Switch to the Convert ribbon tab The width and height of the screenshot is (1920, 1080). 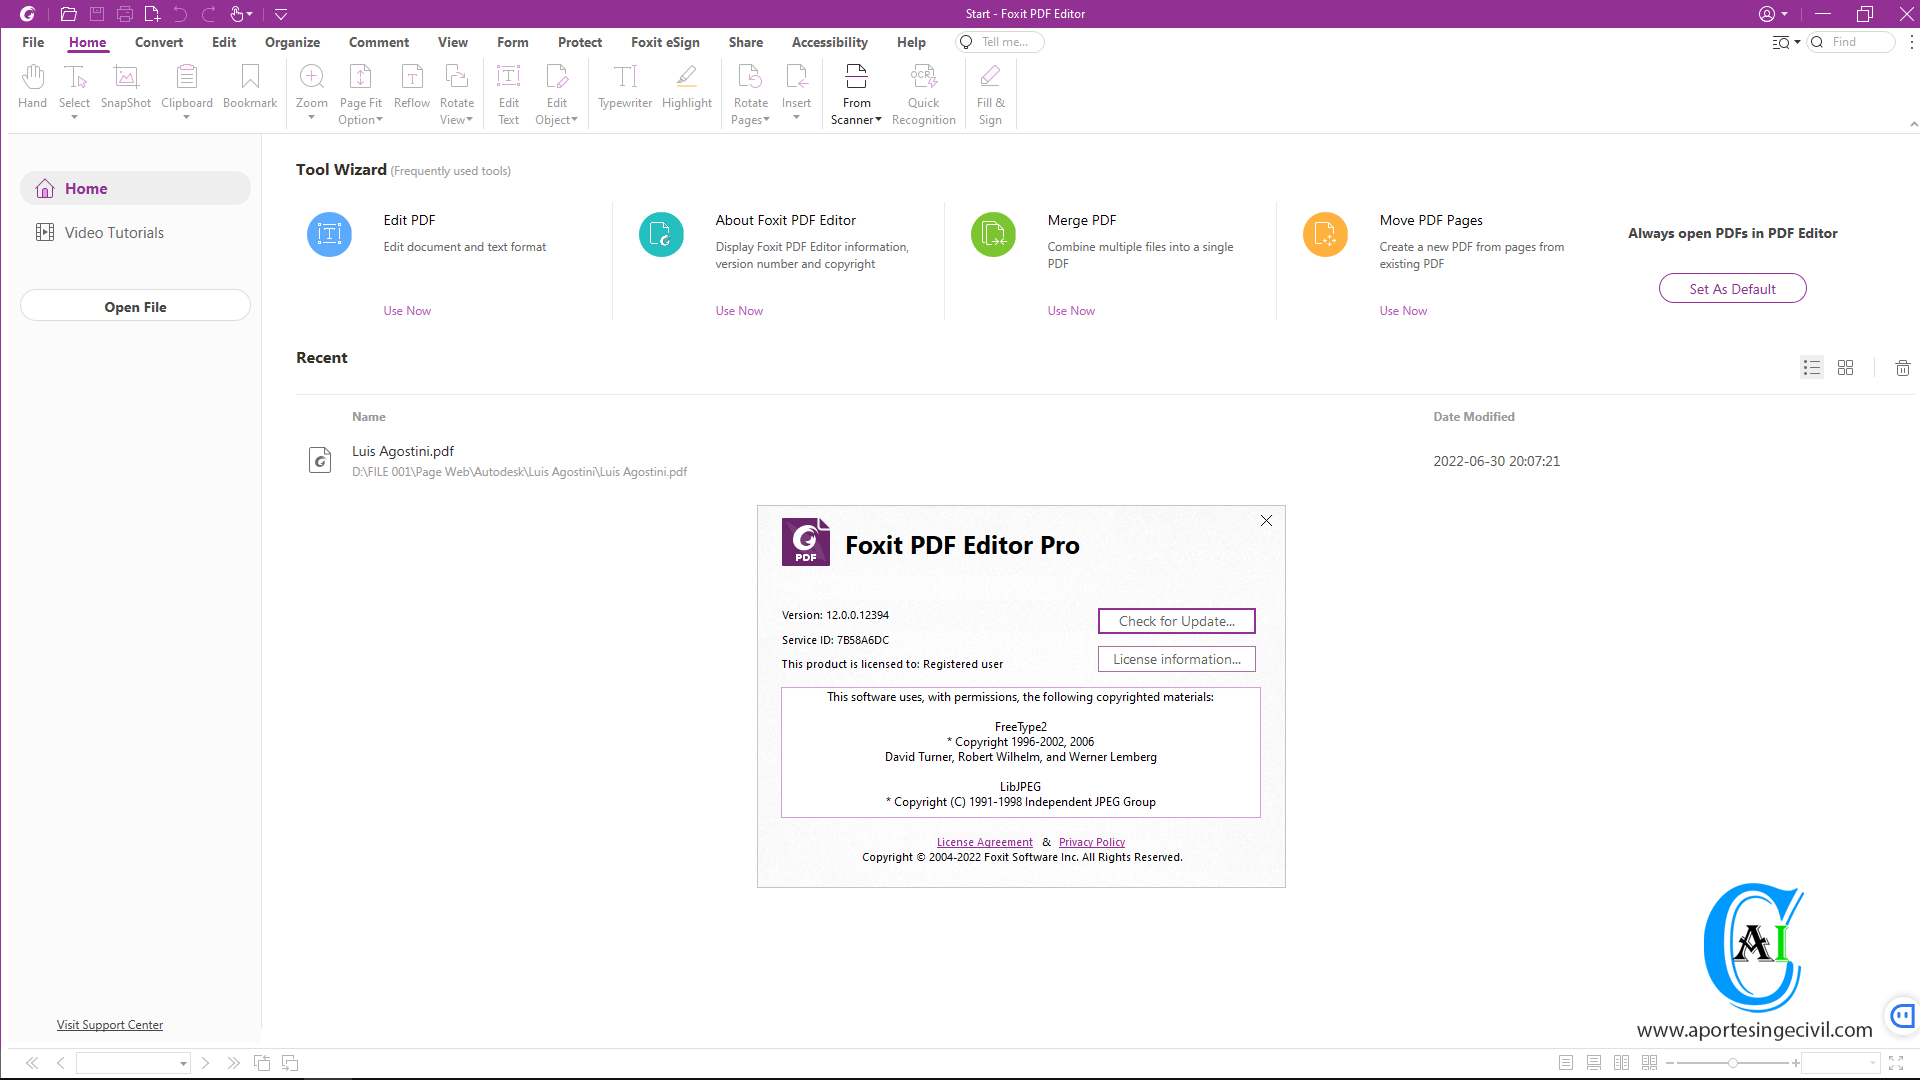tap(158, 42)
